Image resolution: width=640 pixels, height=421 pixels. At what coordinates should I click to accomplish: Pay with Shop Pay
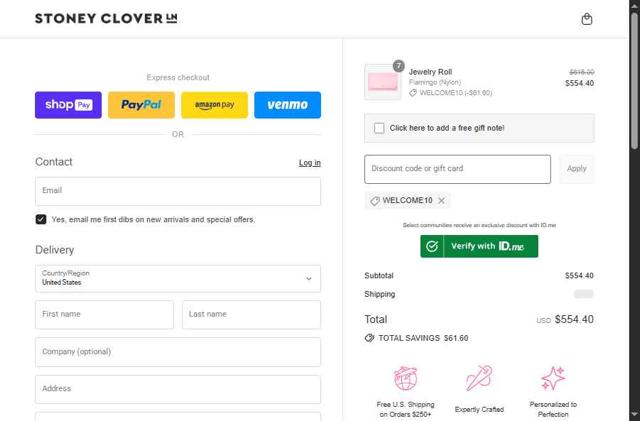click(x=68, y=105)
